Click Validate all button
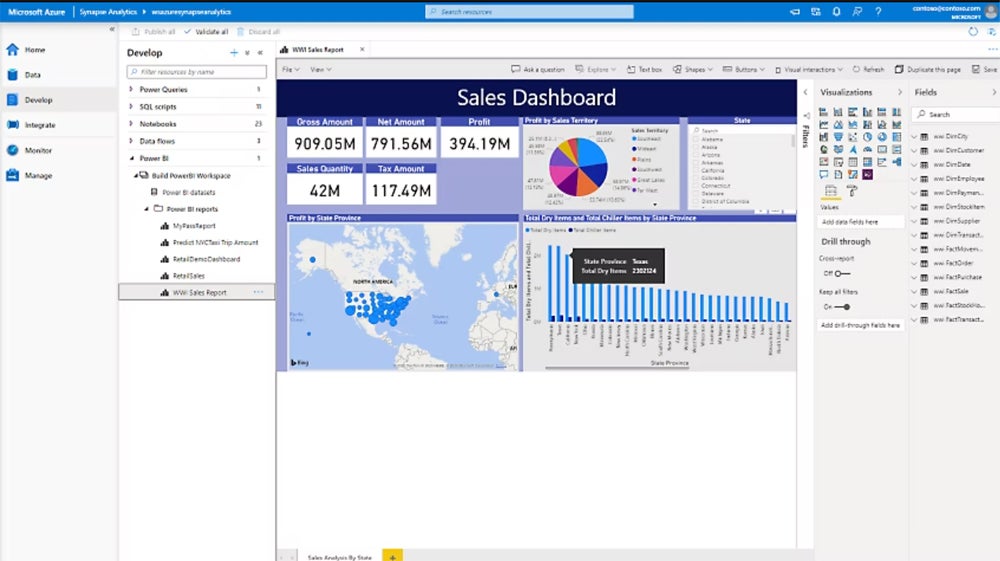 206,31
